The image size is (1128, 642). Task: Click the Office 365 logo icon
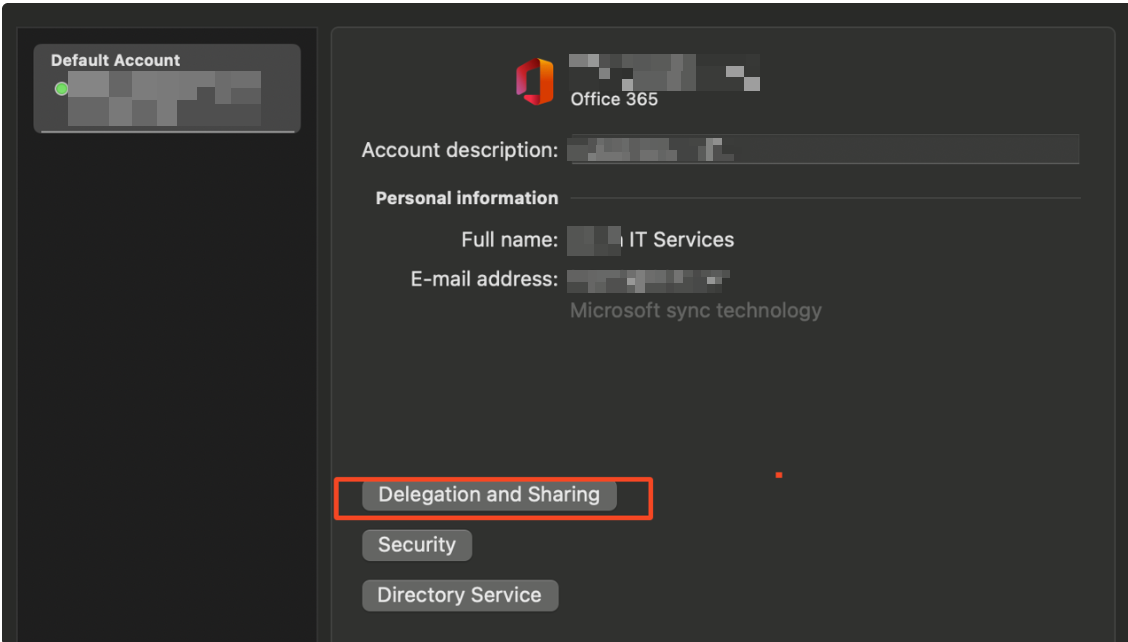535,81
